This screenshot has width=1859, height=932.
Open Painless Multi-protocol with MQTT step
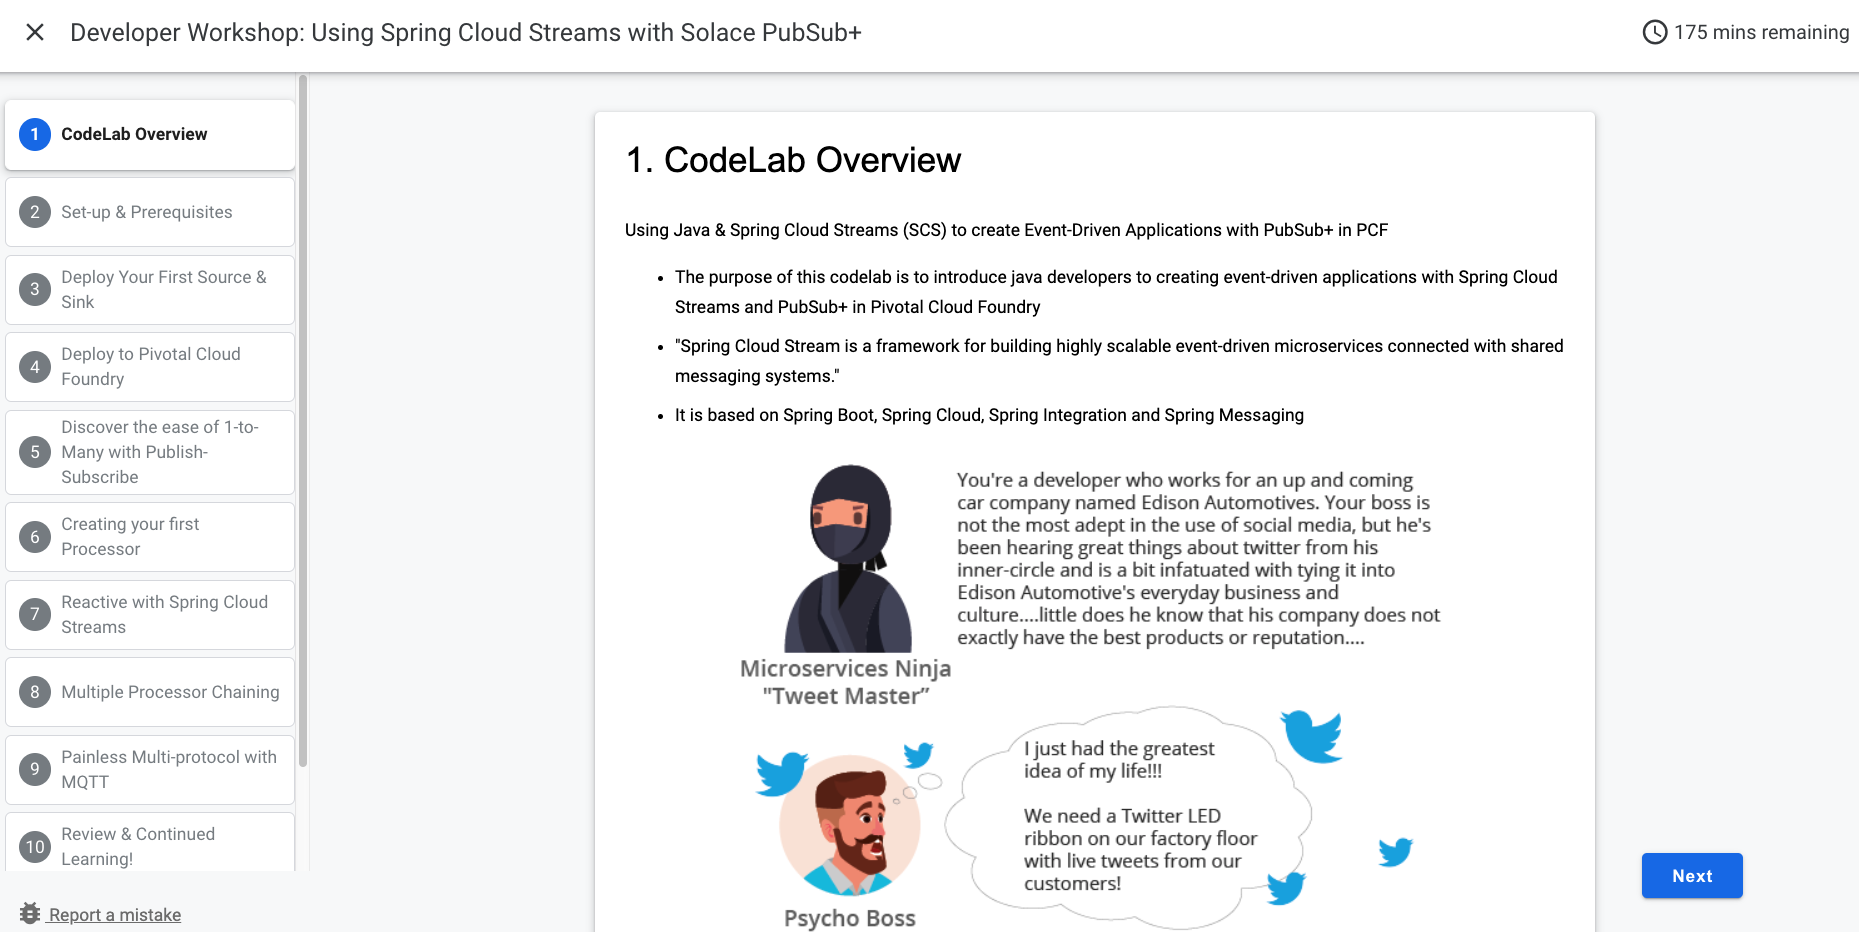(168, 769)
